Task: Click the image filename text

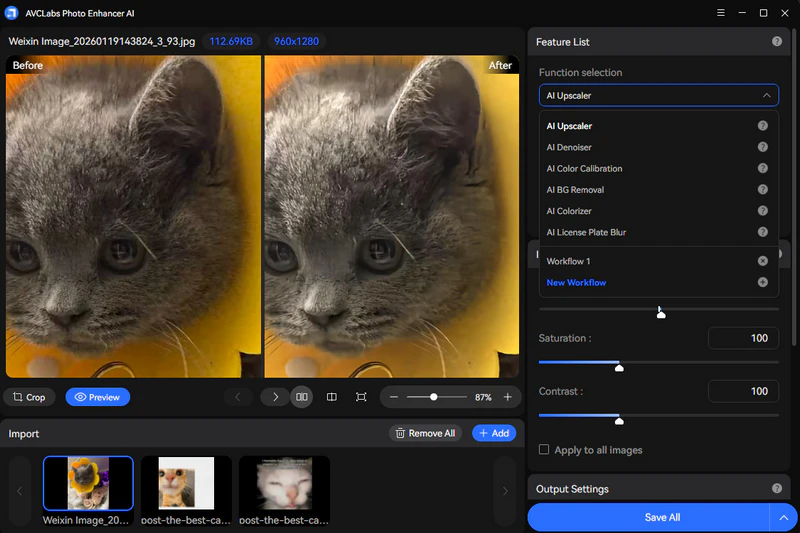Action: (x=102, y=41)
